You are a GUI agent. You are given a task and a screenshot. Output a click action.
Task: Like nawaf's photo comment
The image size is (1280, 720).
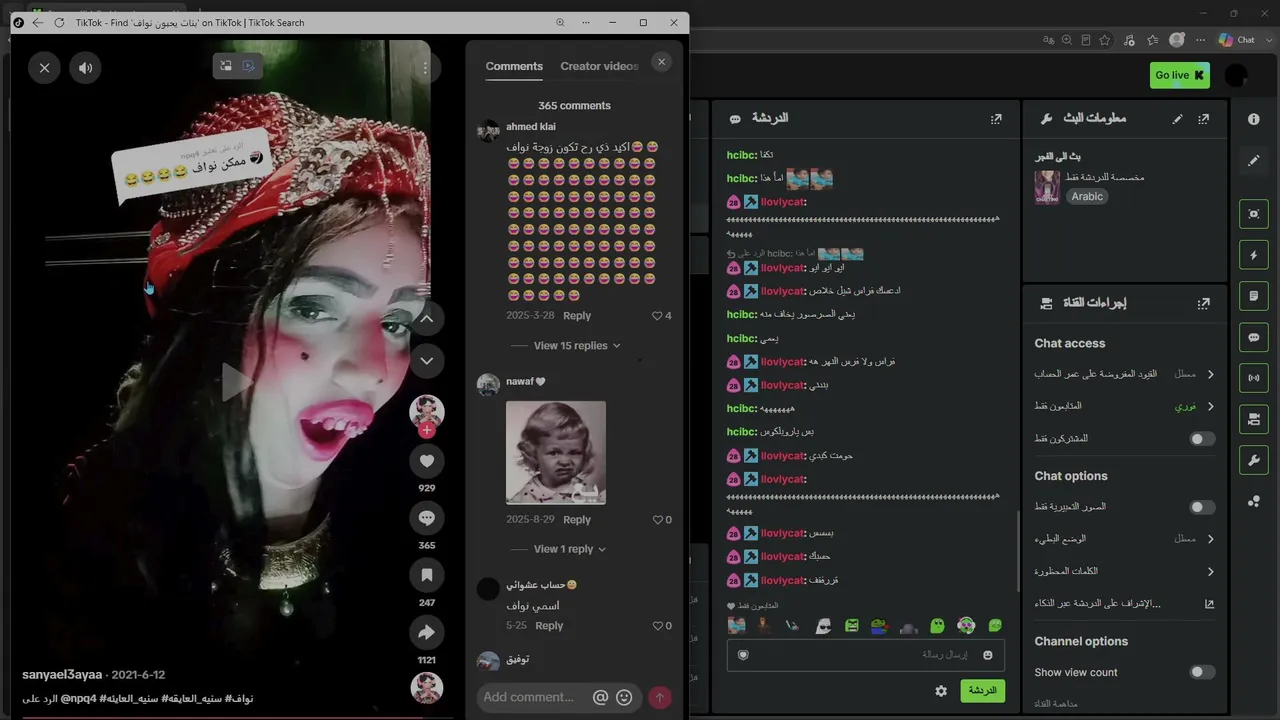click(x=657, y=520)
